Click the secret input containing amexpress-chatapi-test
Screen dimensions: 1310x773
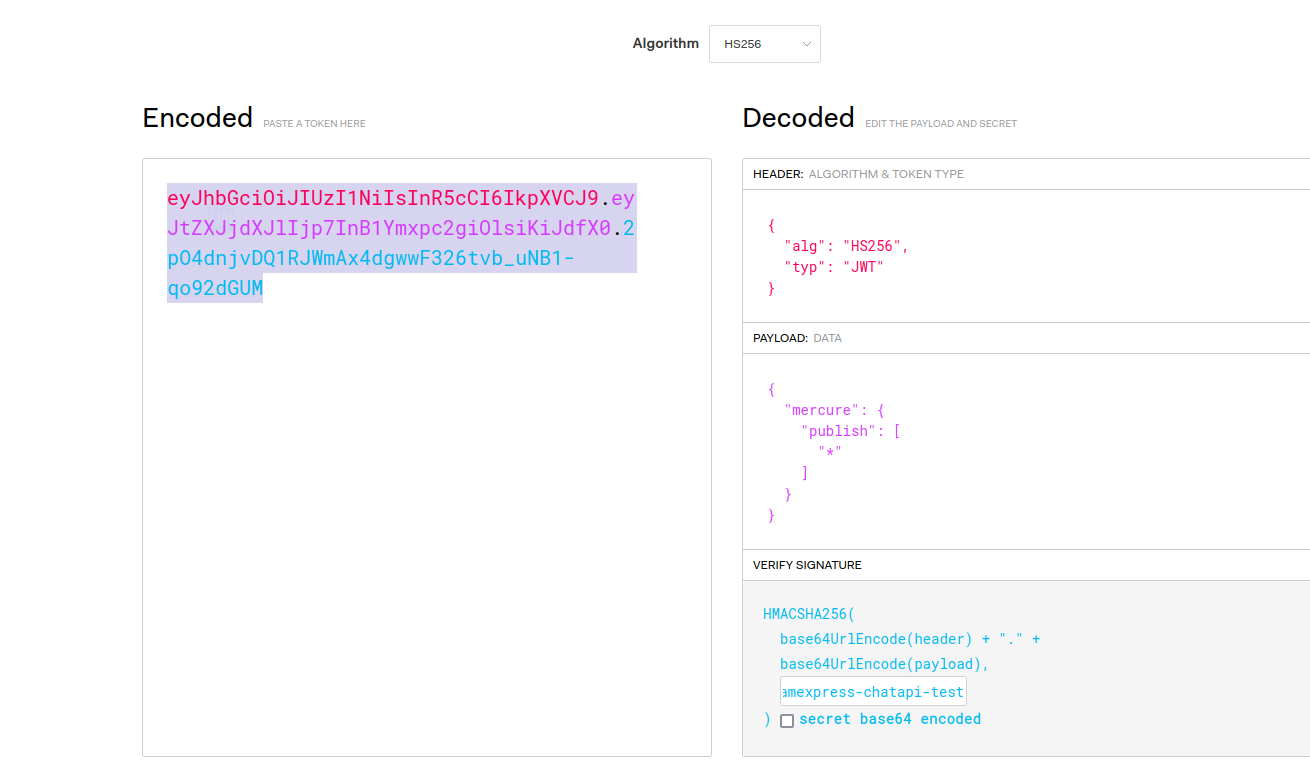point(872,690)
